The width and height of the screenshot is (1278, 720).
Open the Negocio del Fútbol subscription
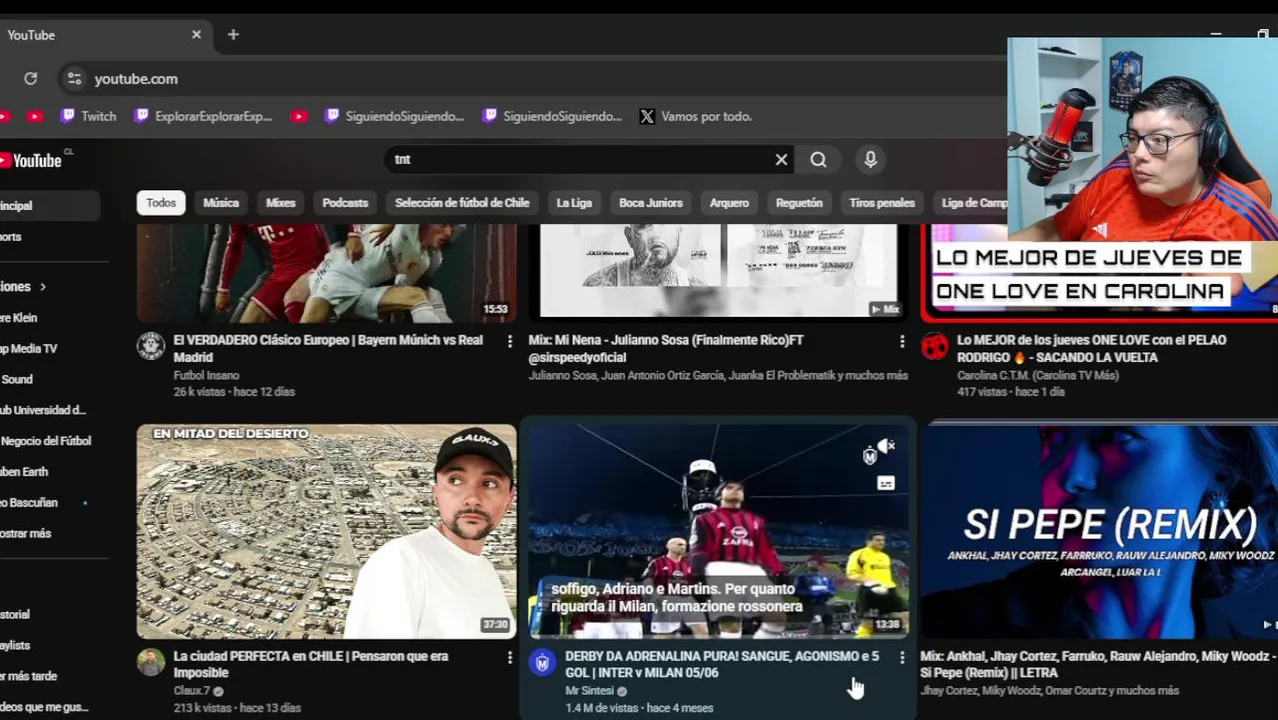click(x=46, y=440)
